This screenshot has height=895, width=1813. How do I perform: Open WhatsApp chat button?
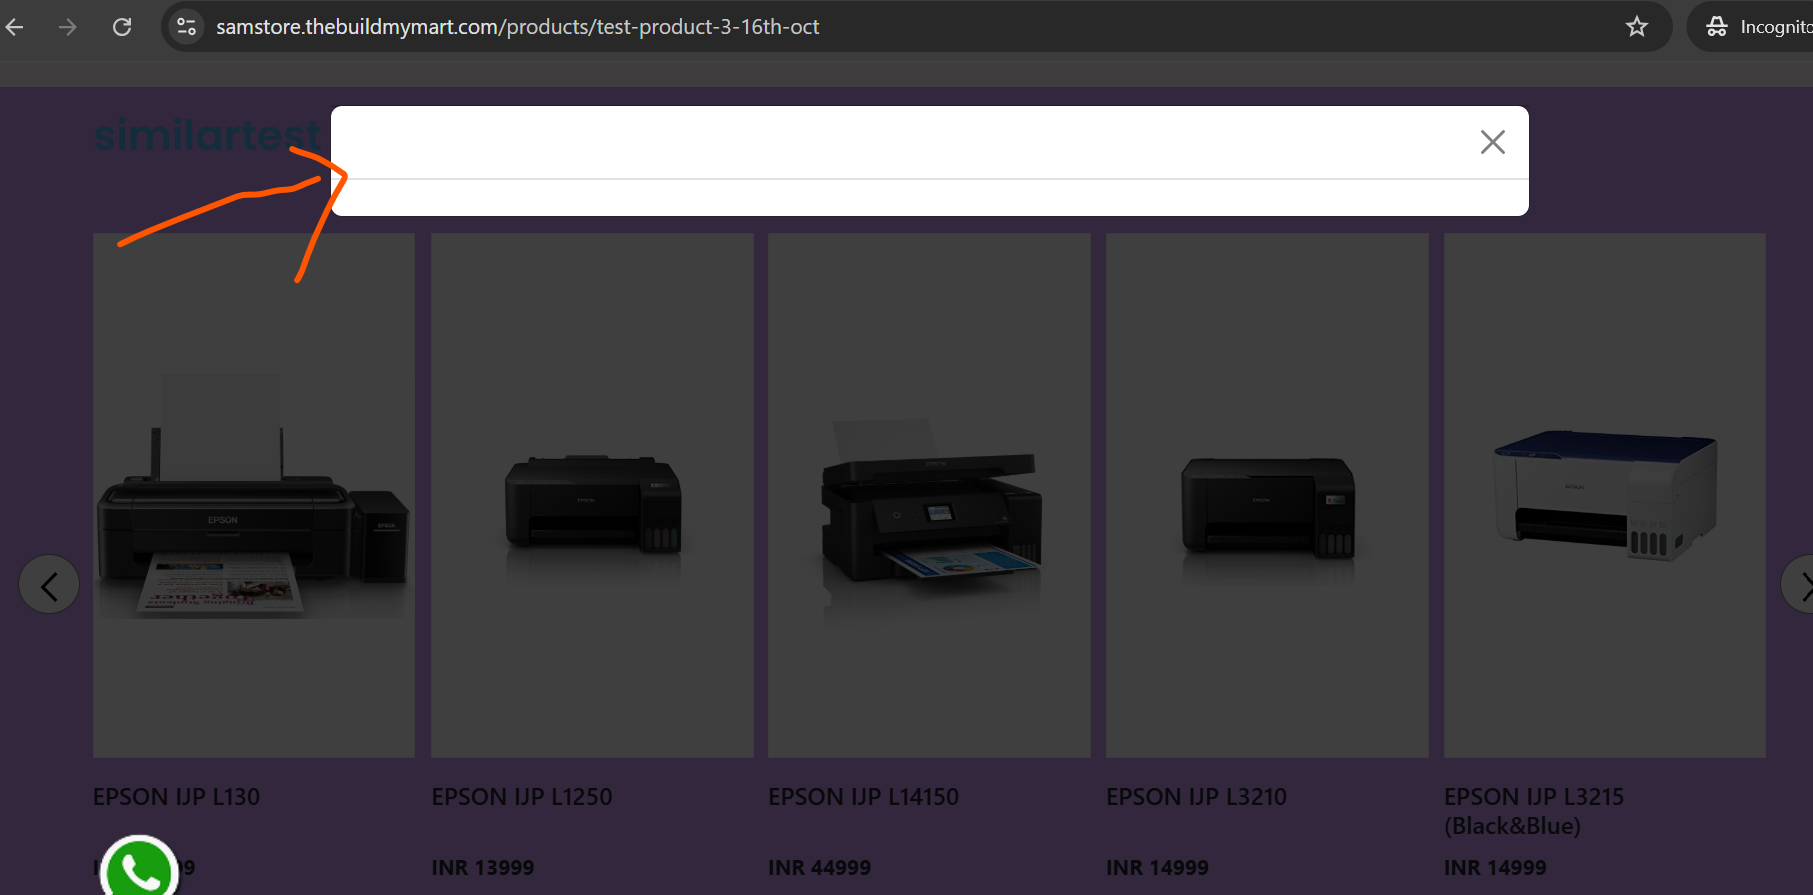[x=139, y=868]
